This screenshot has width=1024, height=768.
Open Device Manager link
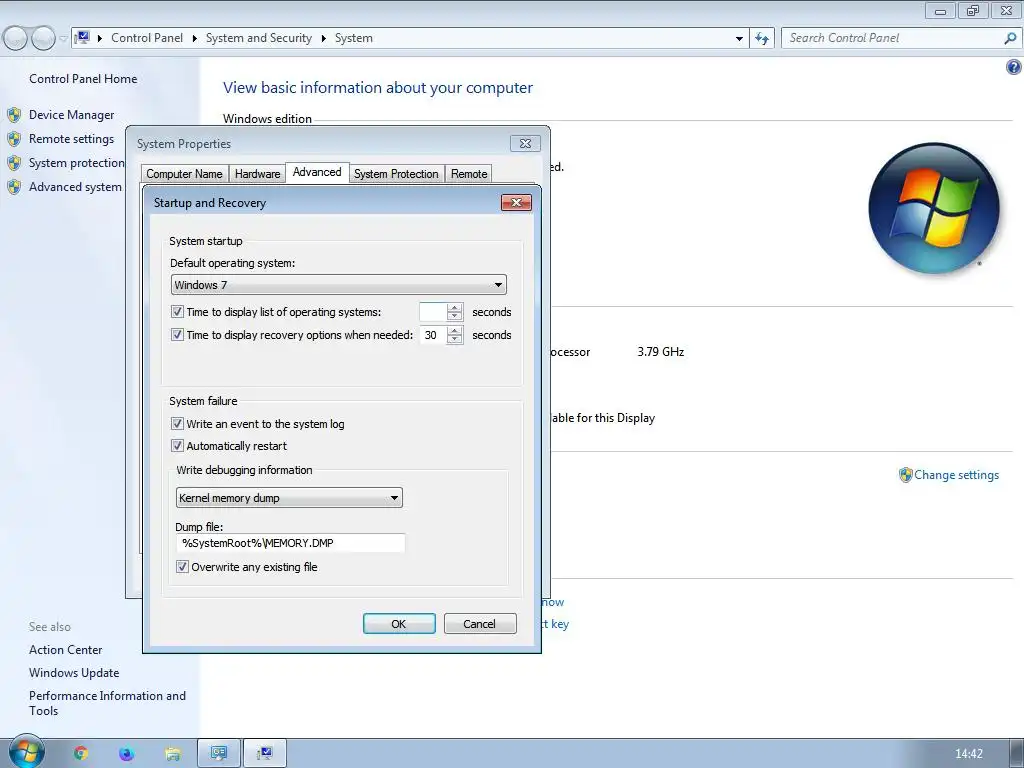point(71,115)
